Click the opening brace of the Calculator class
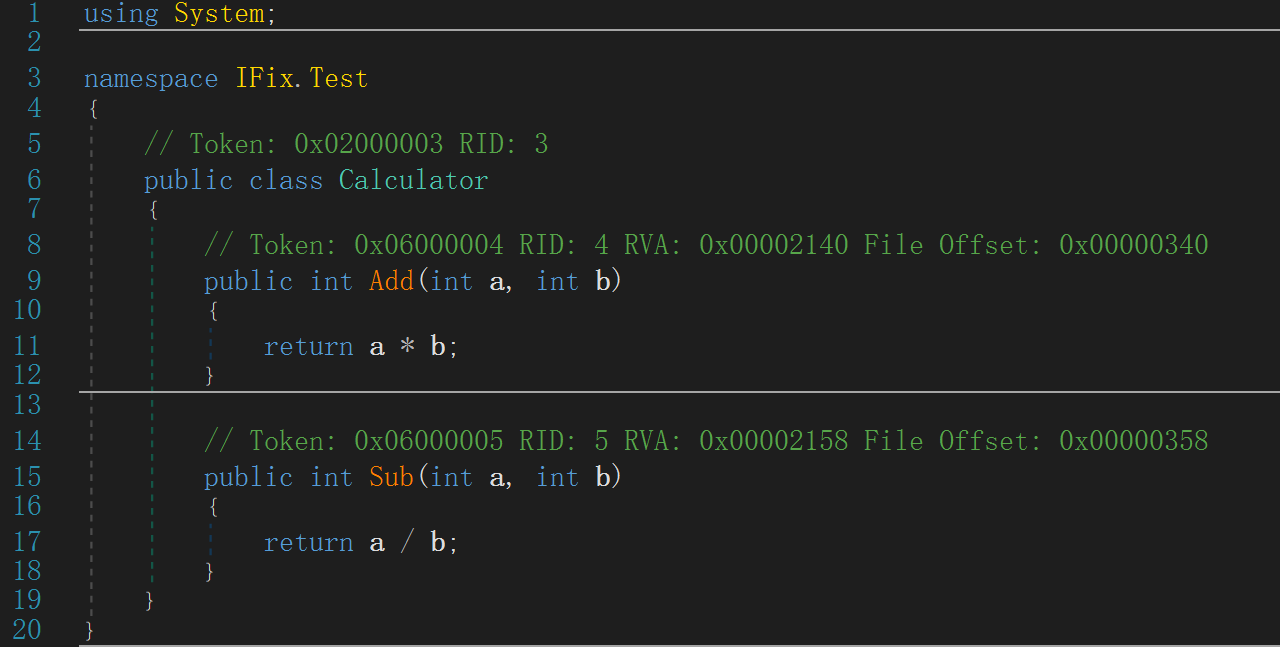 tap(151, 209)
